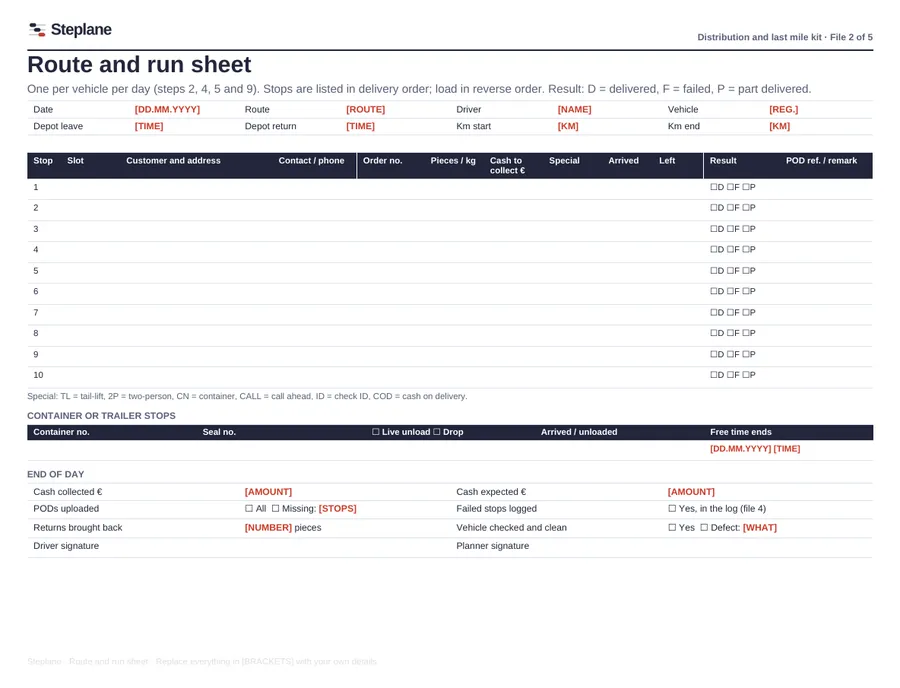Click the 'Customer and address' column header

point(173,161)
